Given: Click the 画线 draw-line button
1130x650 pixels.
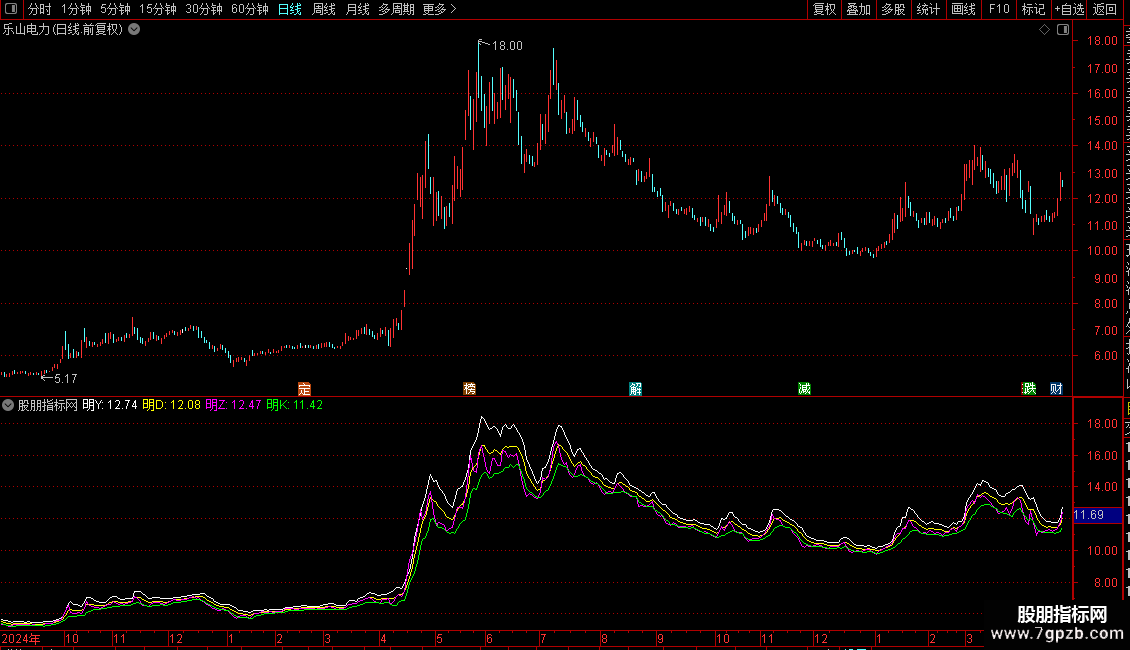Looking at the screenshot, I should (x=964, y=9).
